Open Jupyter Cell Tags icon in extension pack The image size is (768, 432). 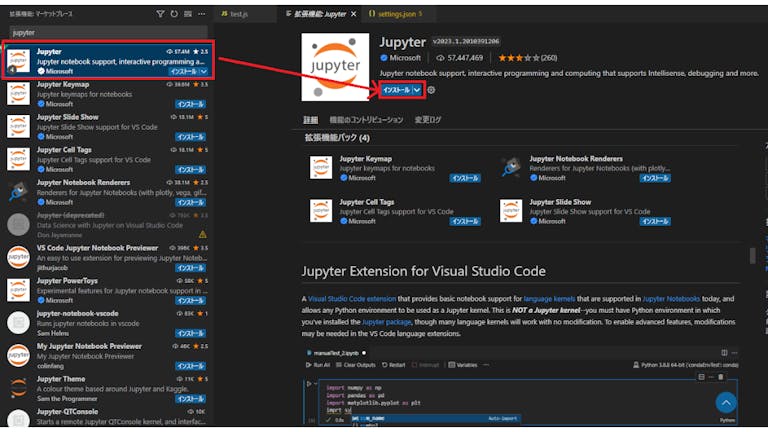coord(321,211)
